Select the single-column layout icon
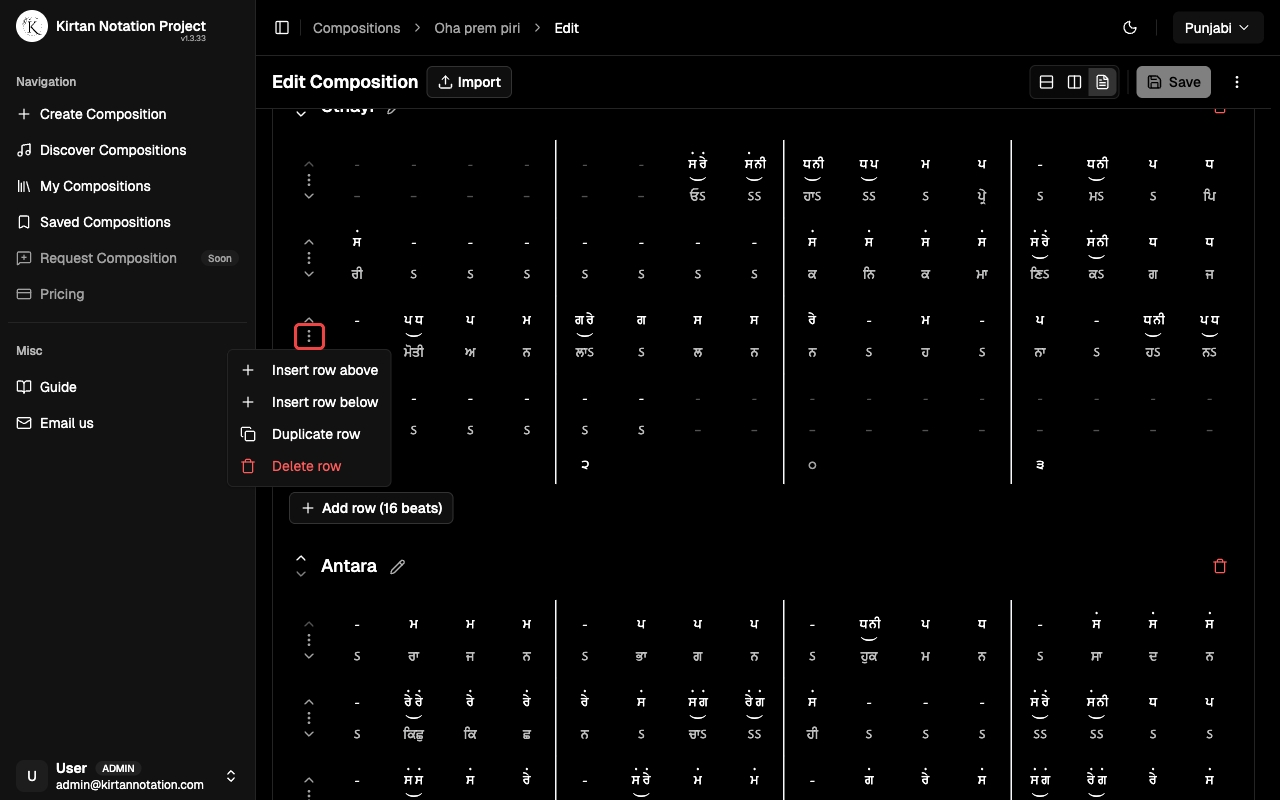1280x800 pixels. [x=1046, y=81]
